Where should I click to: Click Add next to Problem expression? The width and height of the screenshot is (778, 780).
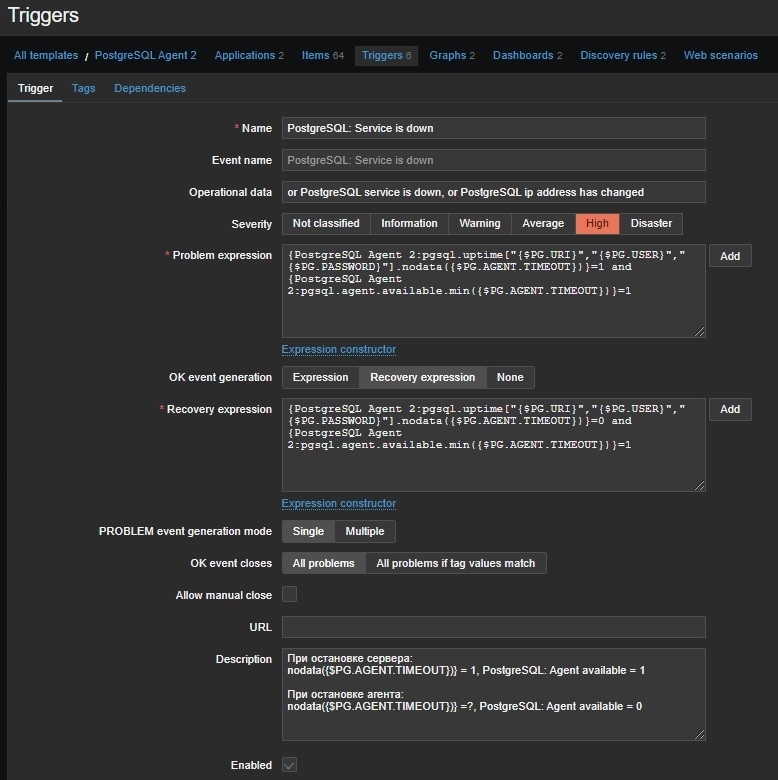[730, 256]
